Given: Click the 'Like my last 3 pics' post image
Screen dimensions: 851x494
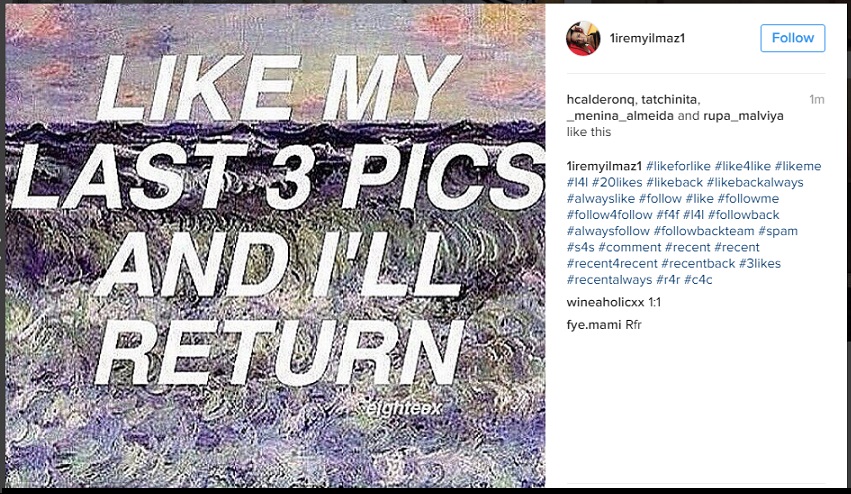Looking at the screenshot, I should (275, 245).
